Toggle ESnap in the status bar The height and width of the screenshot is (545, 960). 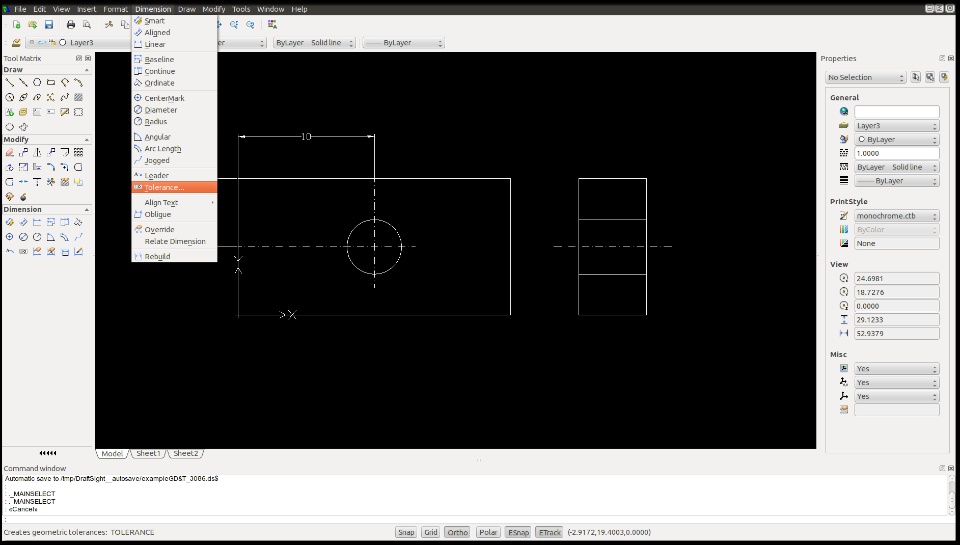(518, 532)
